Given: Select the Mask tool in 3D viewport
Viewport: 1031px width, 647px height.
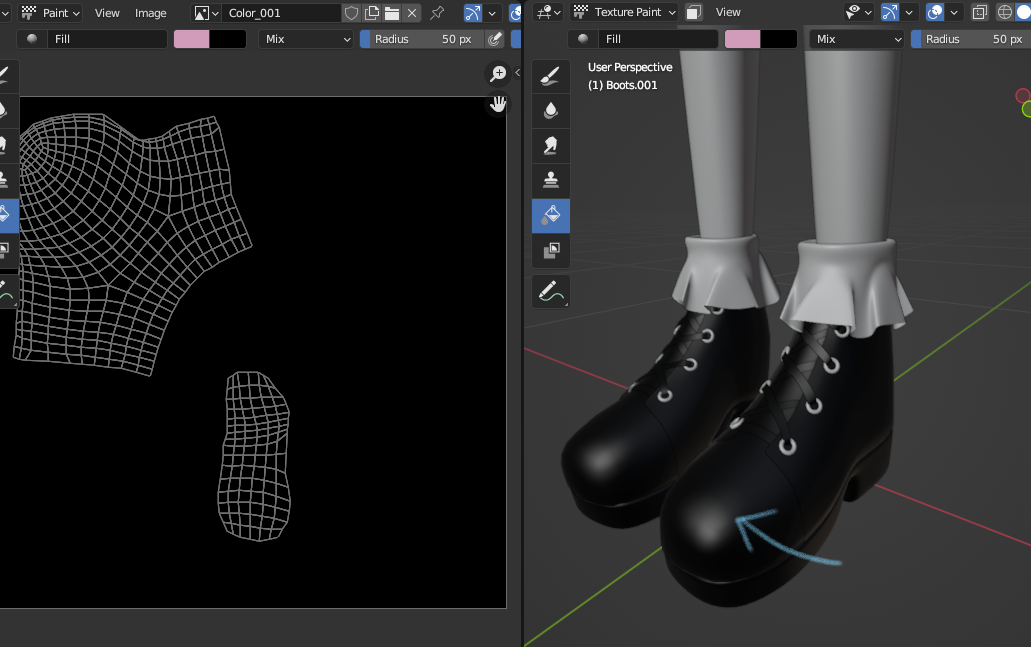Looking at the screenshot, I should click(550, 251).
